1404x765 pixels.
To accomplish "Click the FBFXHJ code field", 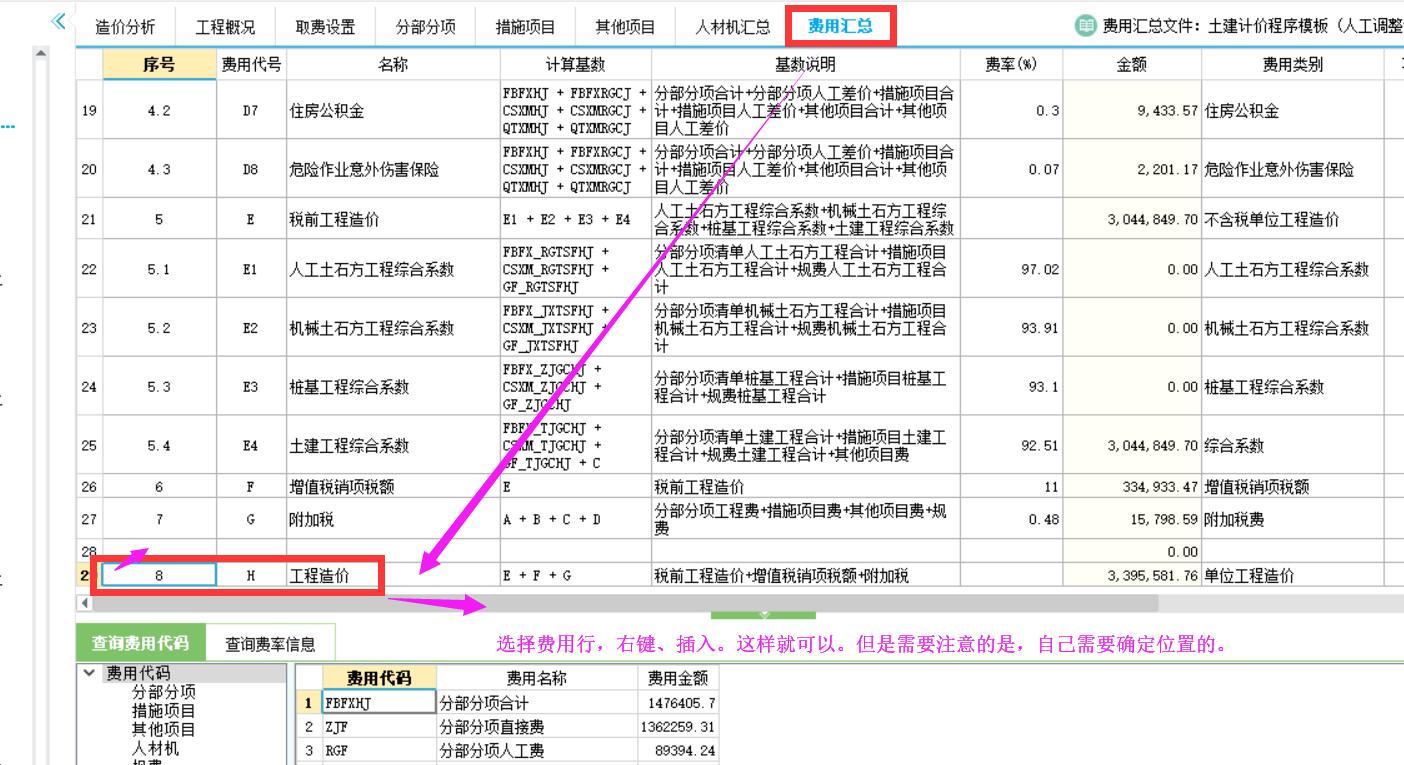I will pos(379,703).
